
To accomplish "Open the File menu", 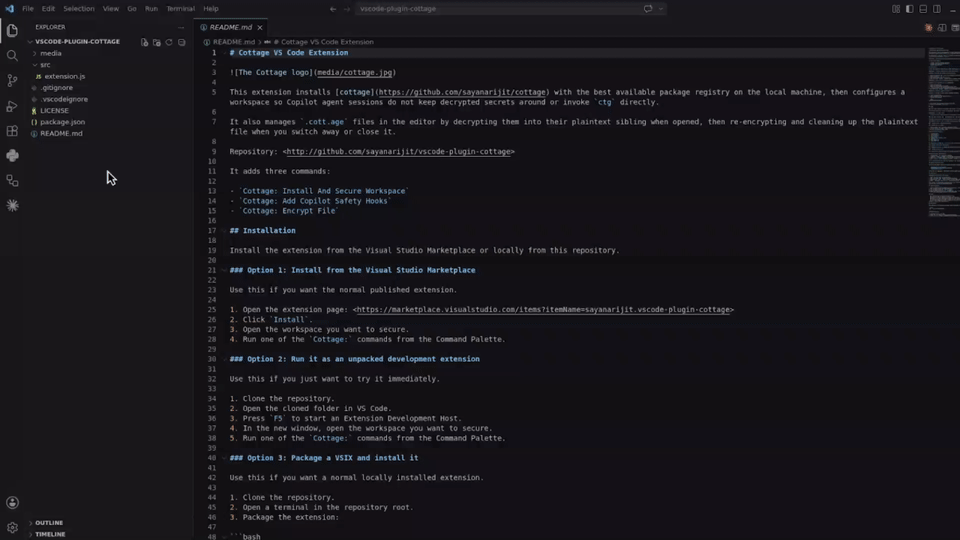I will [x=28, y=9].
